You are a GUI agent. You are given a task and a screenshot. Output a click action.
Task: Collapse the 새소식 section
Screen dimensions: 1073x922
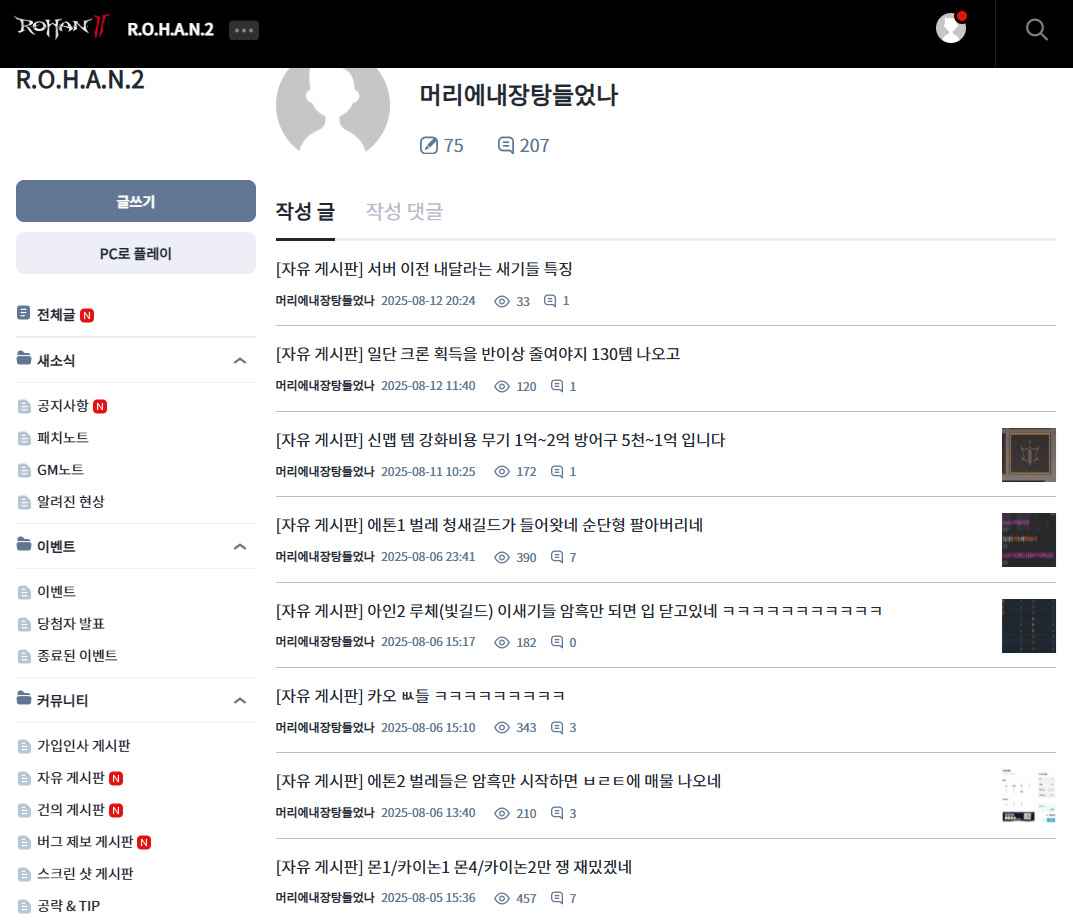(240, 360)
